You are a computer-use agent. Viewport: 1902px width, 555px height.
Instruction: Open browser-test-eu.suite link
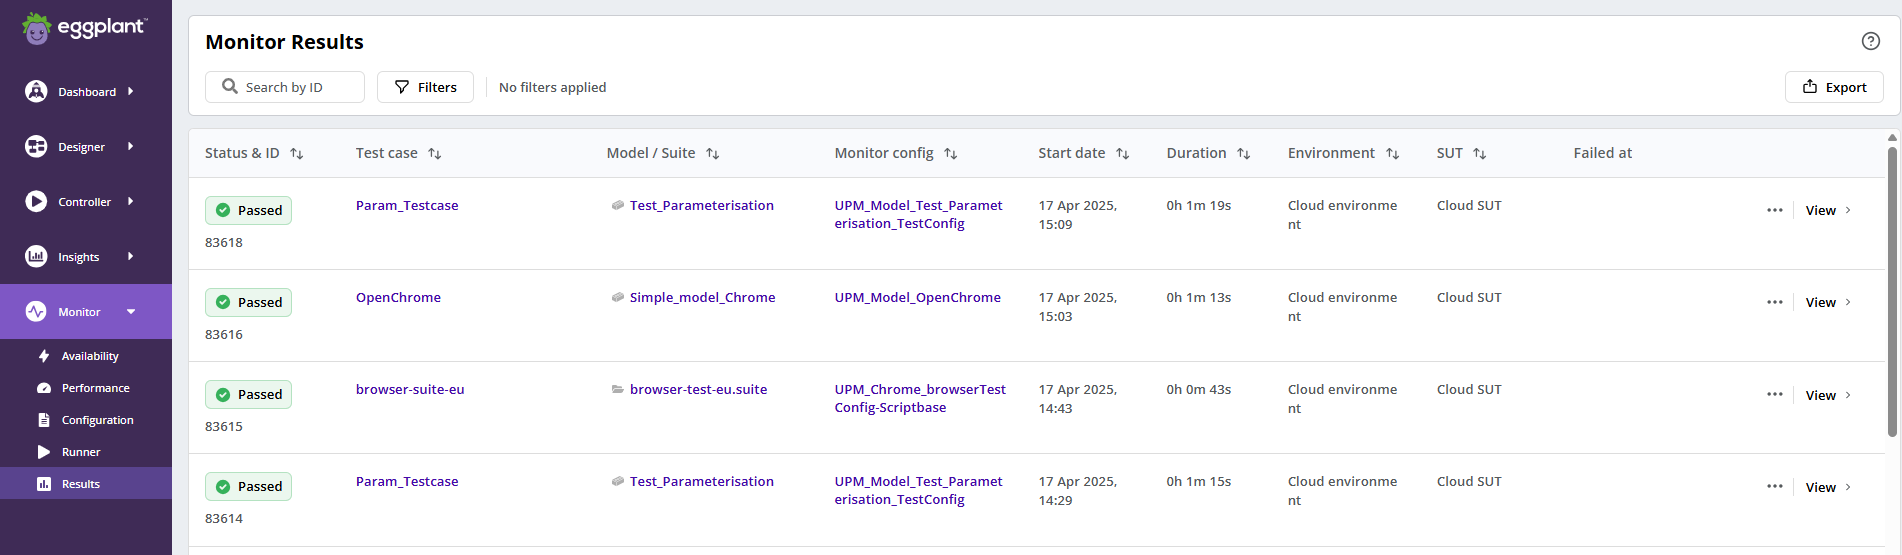tap(698, 389)
